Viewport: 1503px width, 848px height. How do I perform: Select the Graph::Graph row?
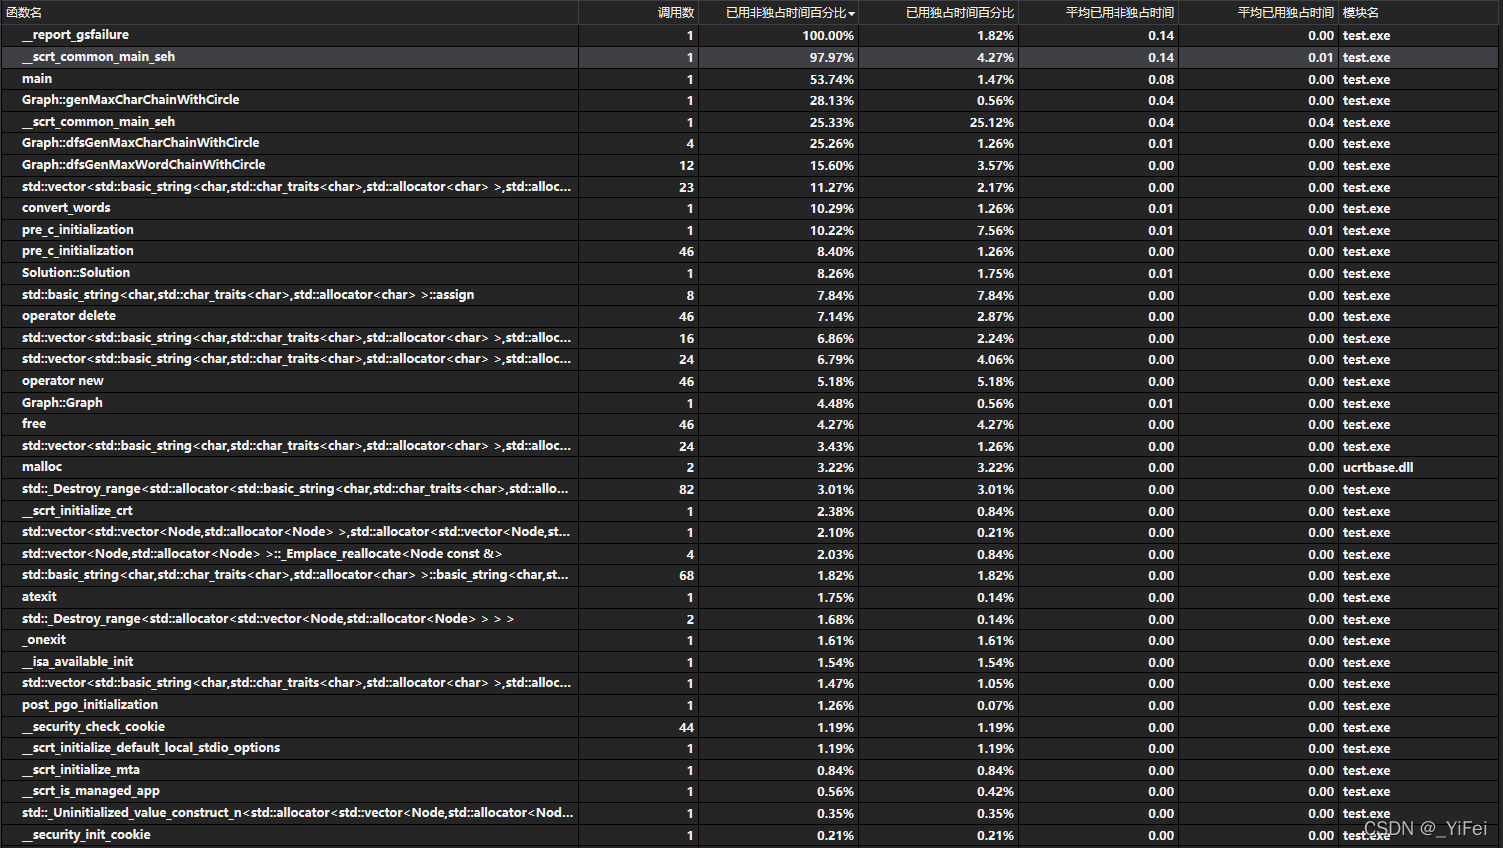point(751,403)
